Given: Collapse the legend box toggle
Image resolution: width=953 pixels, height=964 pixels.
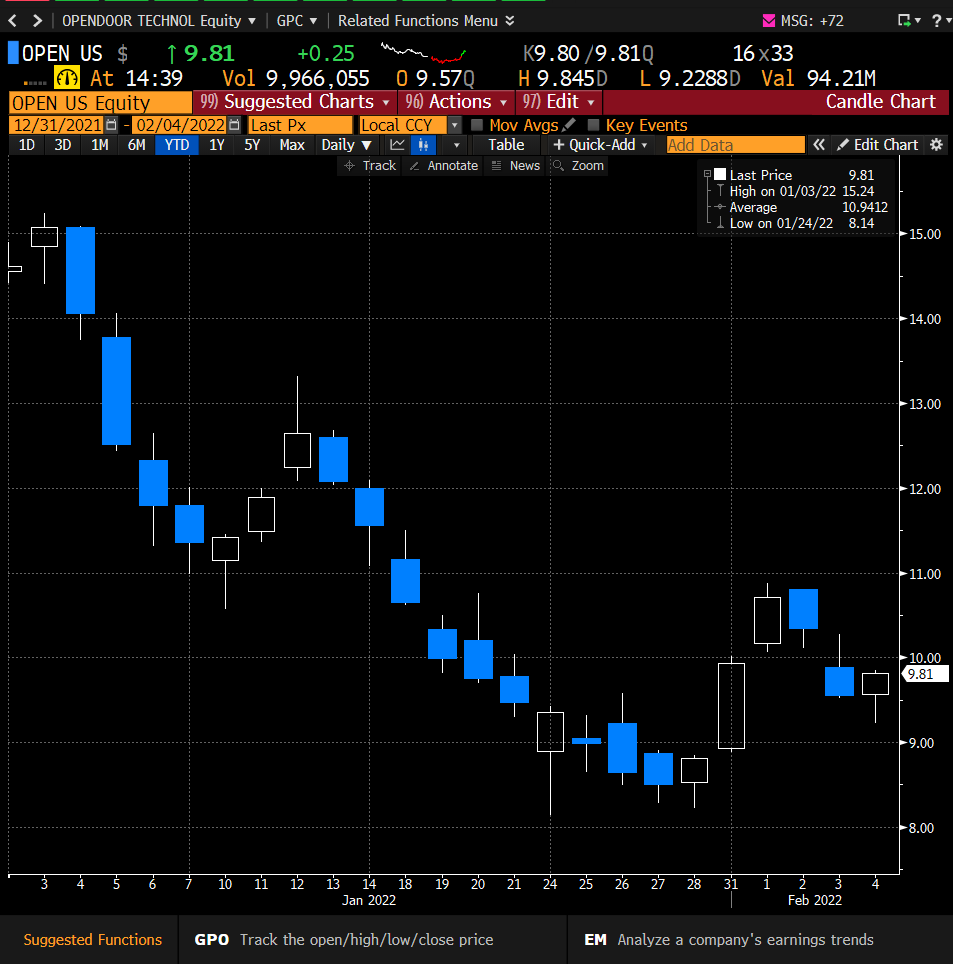Looking at the screenshot, I should [707, 175].
